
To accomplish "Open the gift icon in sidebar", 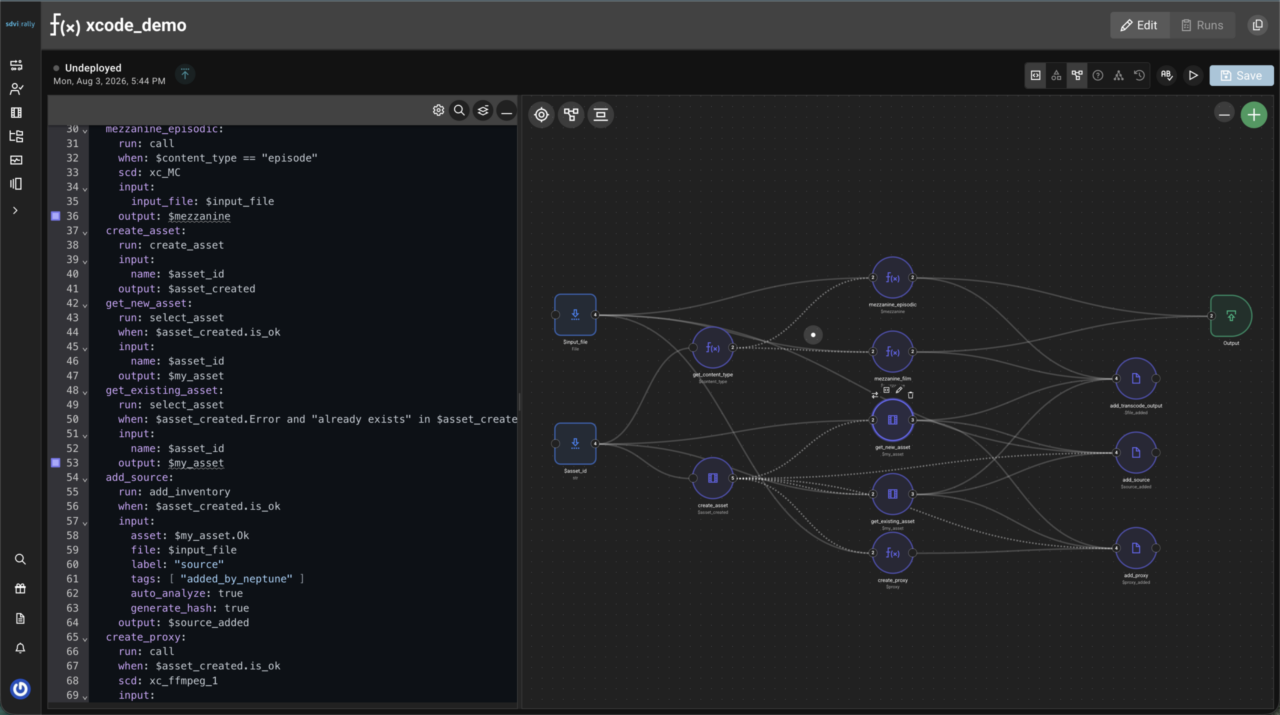I will tap(20, 589).
